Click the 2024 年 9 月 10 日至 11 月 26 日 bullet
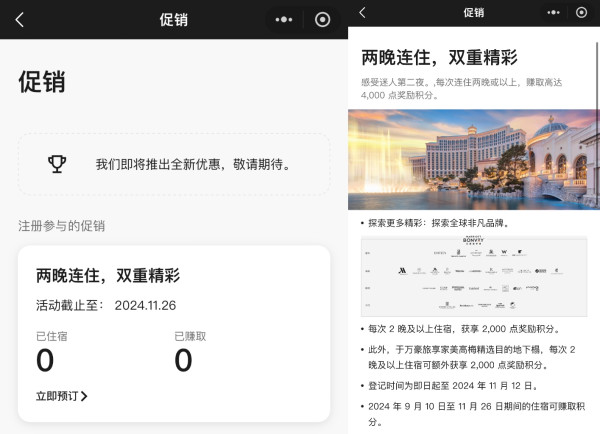Screen dimensions: 600x434 [477, 414]
